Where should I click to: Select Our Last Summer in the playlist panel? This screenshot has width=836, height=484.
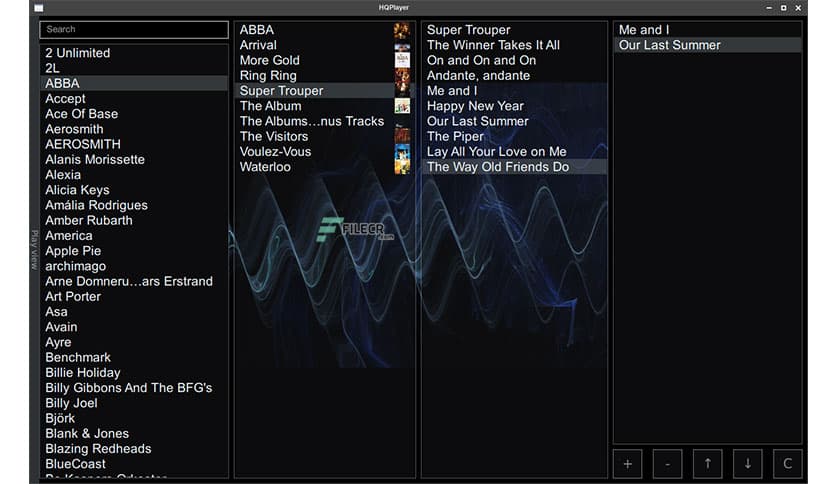[708, 45]
